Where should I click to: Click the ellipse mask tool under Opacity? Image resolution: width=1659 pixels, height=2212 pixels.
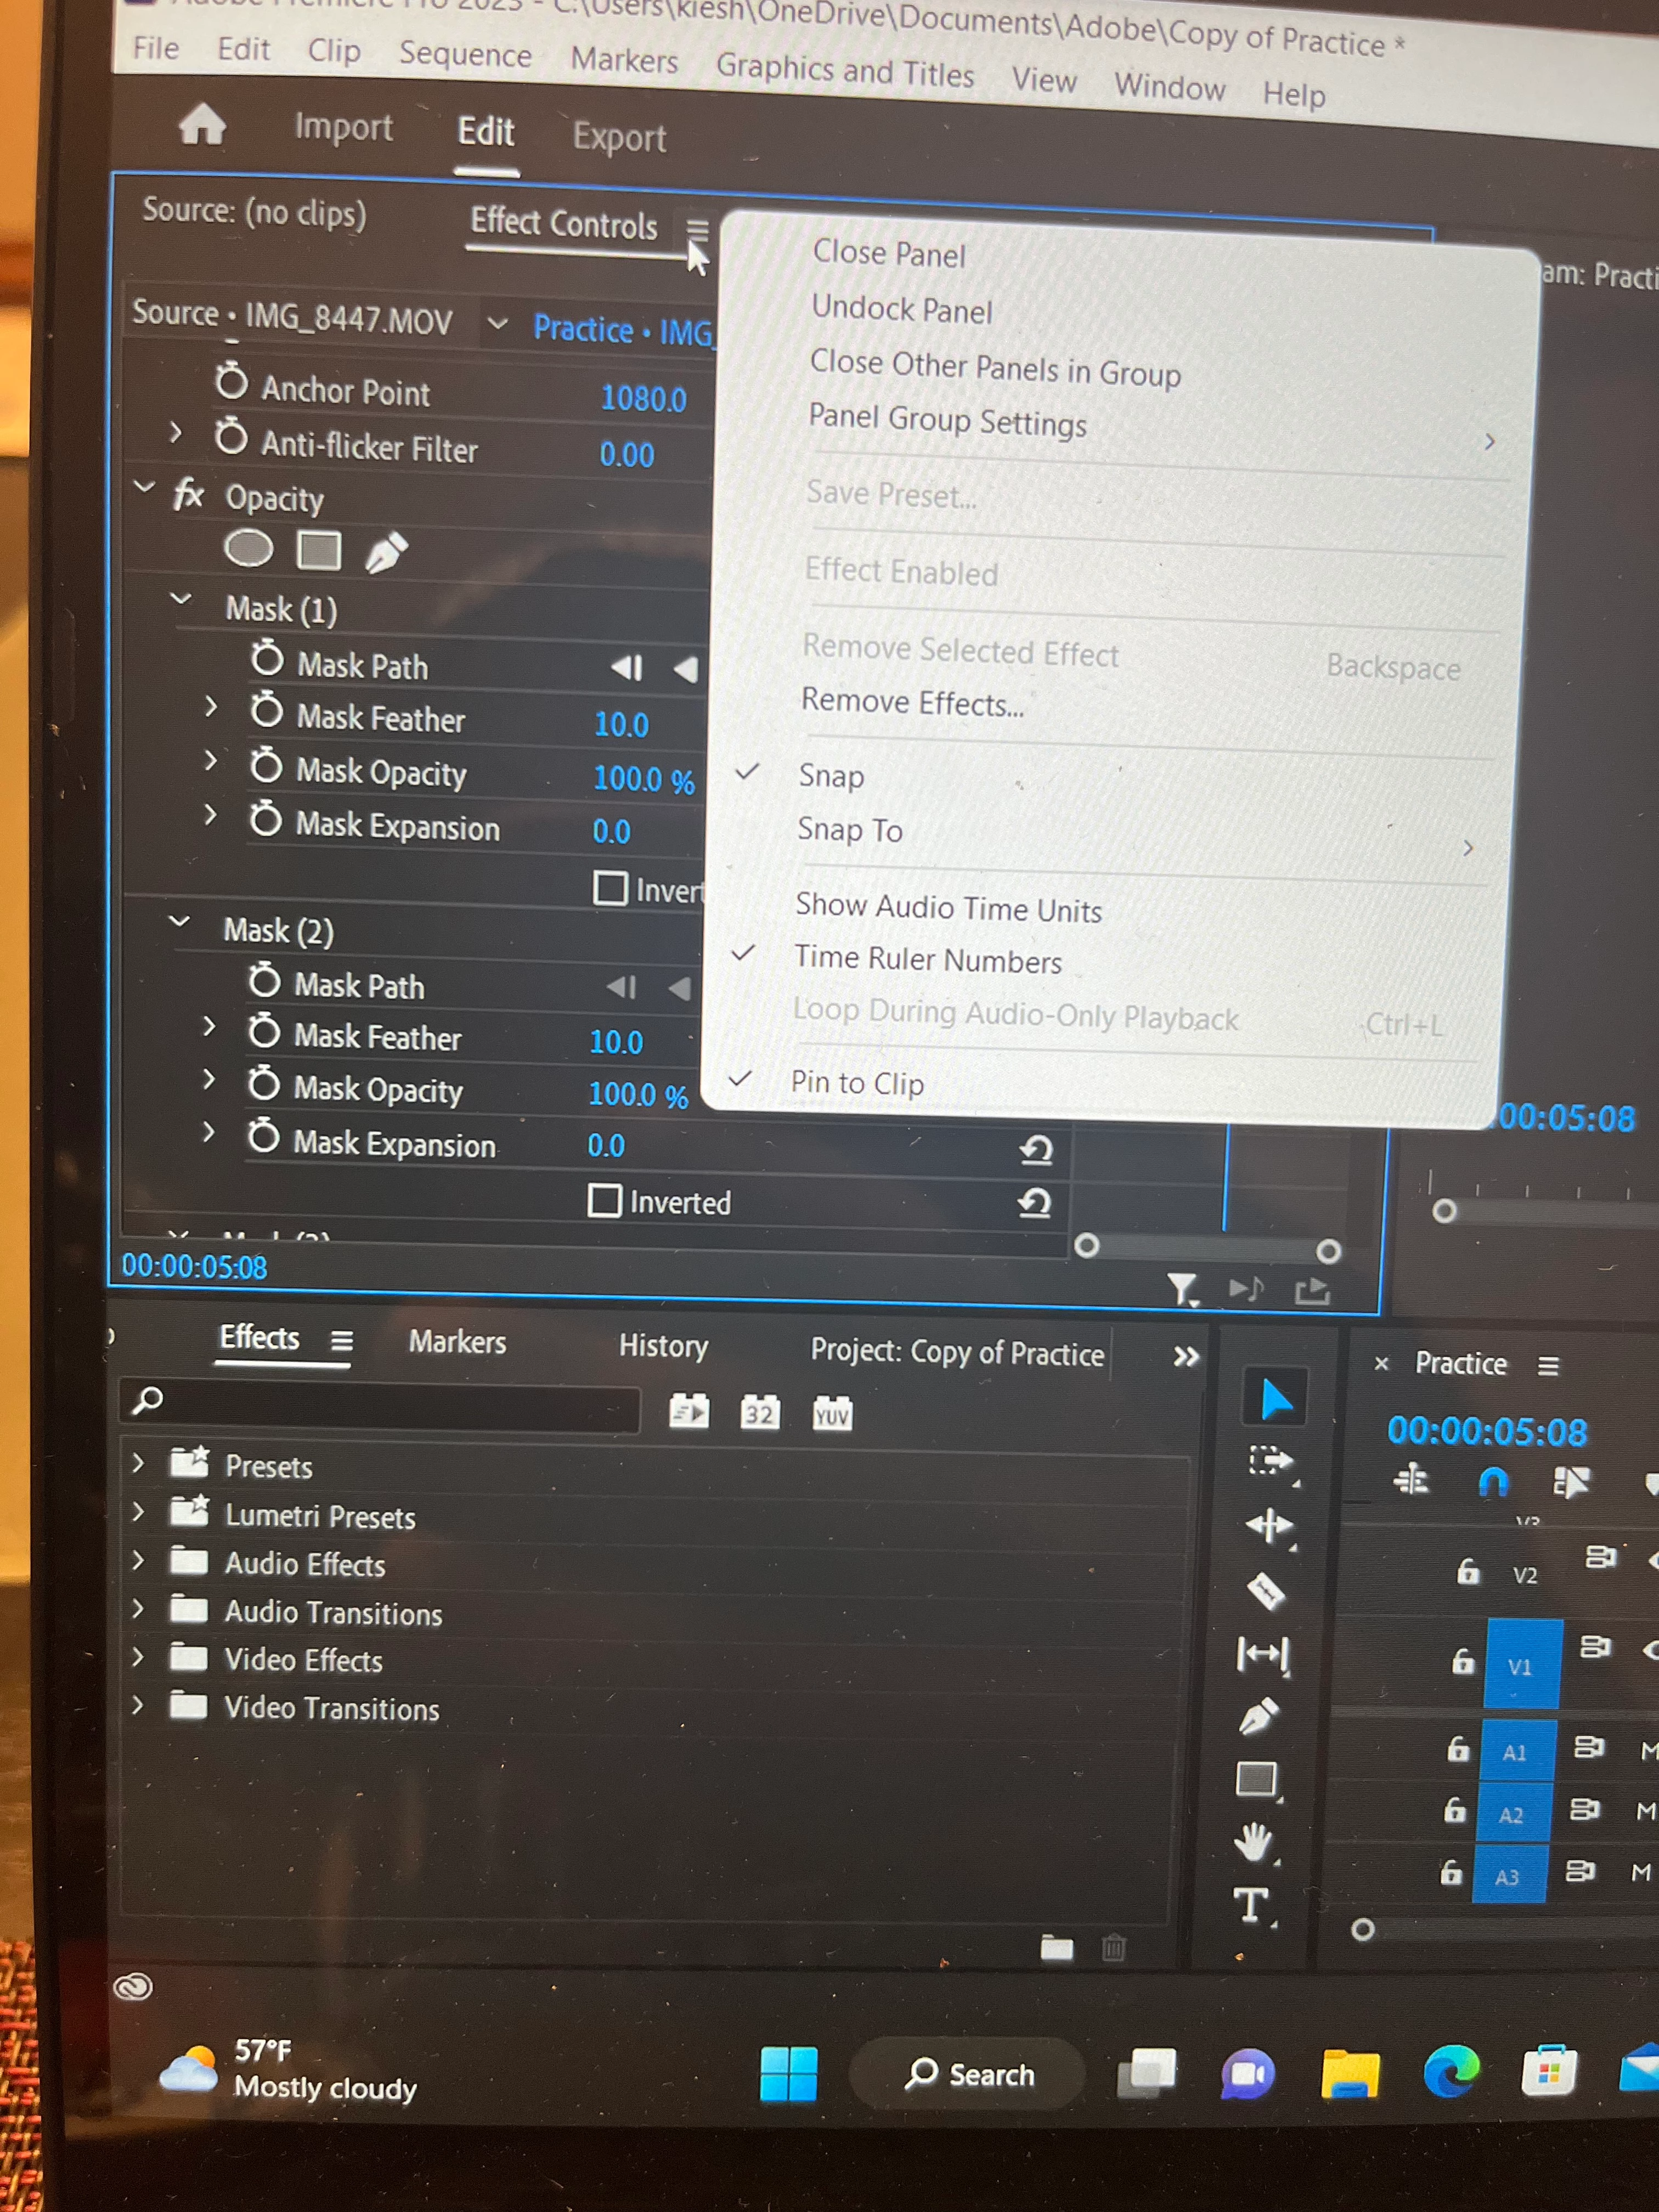pos(248,548)
